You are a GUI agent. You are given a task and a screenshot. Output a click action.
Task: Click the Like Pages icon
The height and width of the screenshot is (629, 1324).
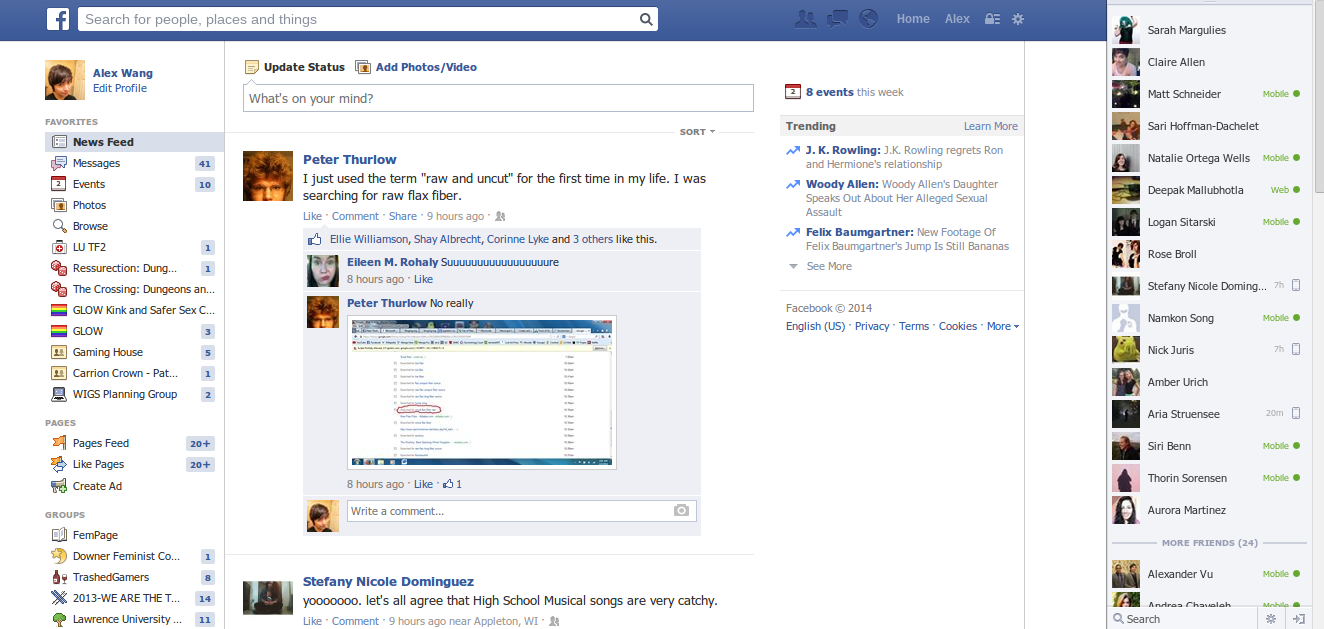point(59,464)
